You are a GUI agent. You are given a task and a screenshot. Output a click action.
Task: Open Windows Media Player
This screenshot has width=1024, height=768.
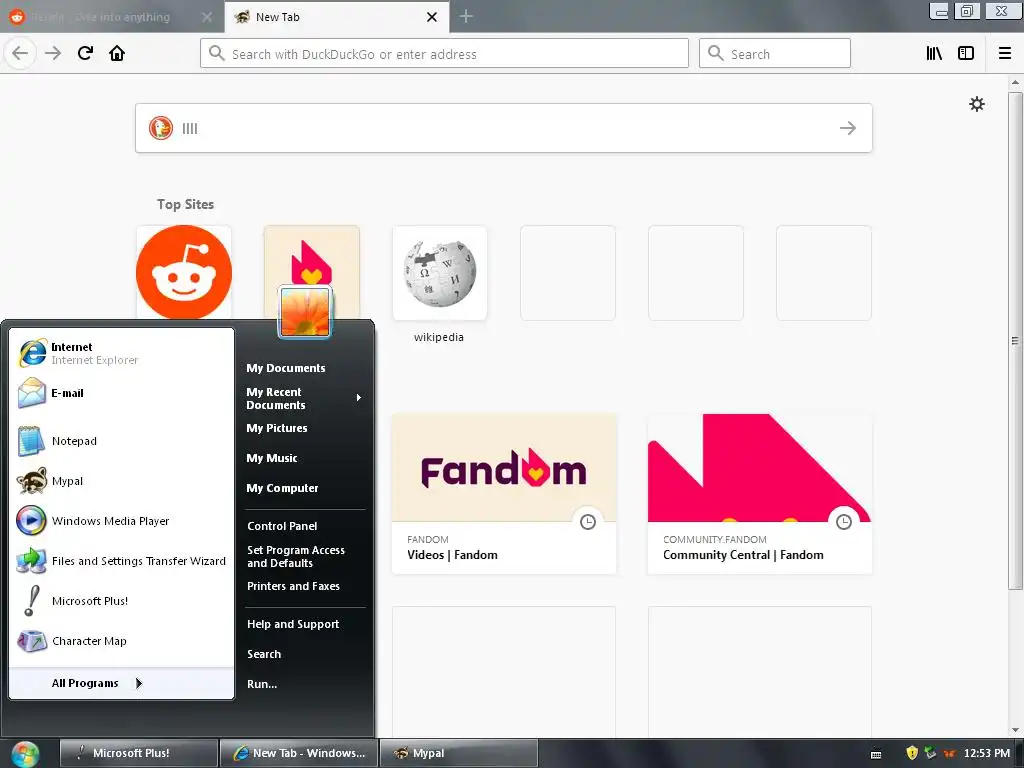click(122, 521)
